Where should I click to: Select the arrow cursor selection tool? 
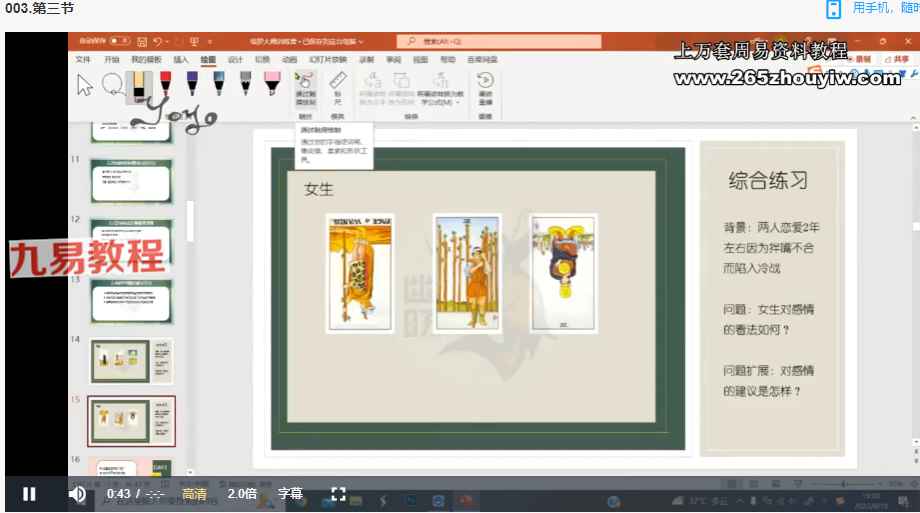[84, 85]
